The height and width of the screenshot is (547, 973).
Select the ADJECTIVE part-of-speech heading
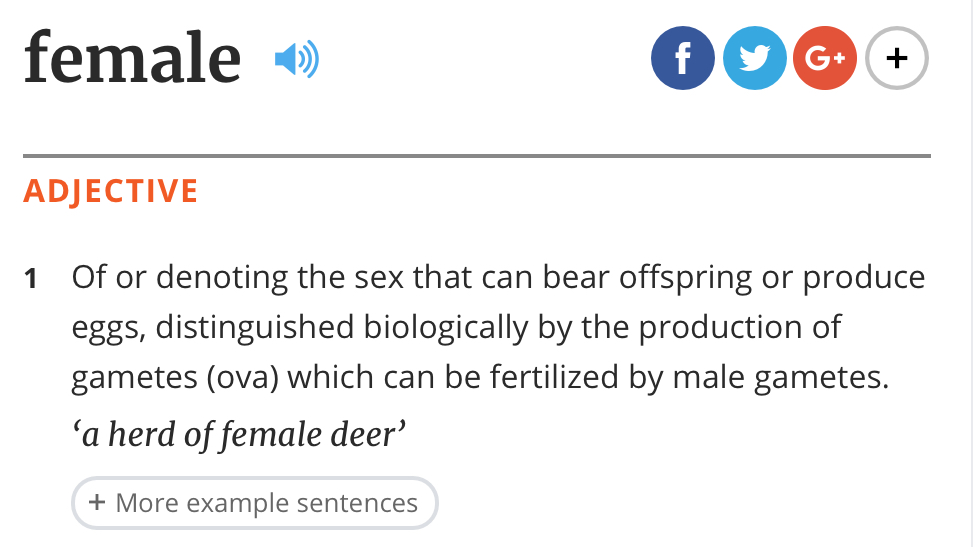click(110, 191)
